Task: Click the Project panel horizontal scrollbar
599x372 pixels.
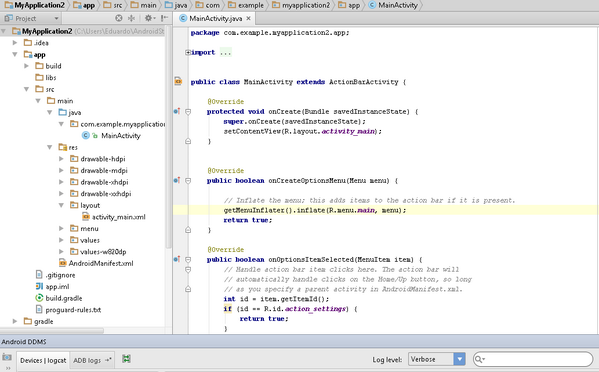Action: (x=52, y=330)
